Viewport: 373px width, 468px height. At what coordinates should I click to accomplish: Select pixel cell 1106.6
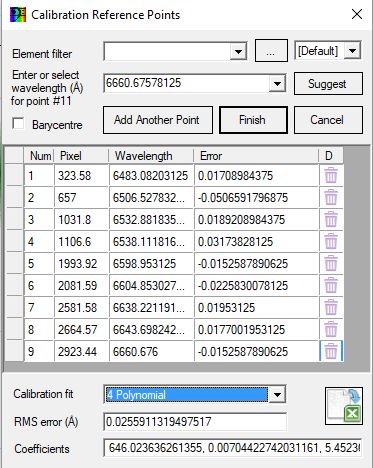tap(82, 242)
